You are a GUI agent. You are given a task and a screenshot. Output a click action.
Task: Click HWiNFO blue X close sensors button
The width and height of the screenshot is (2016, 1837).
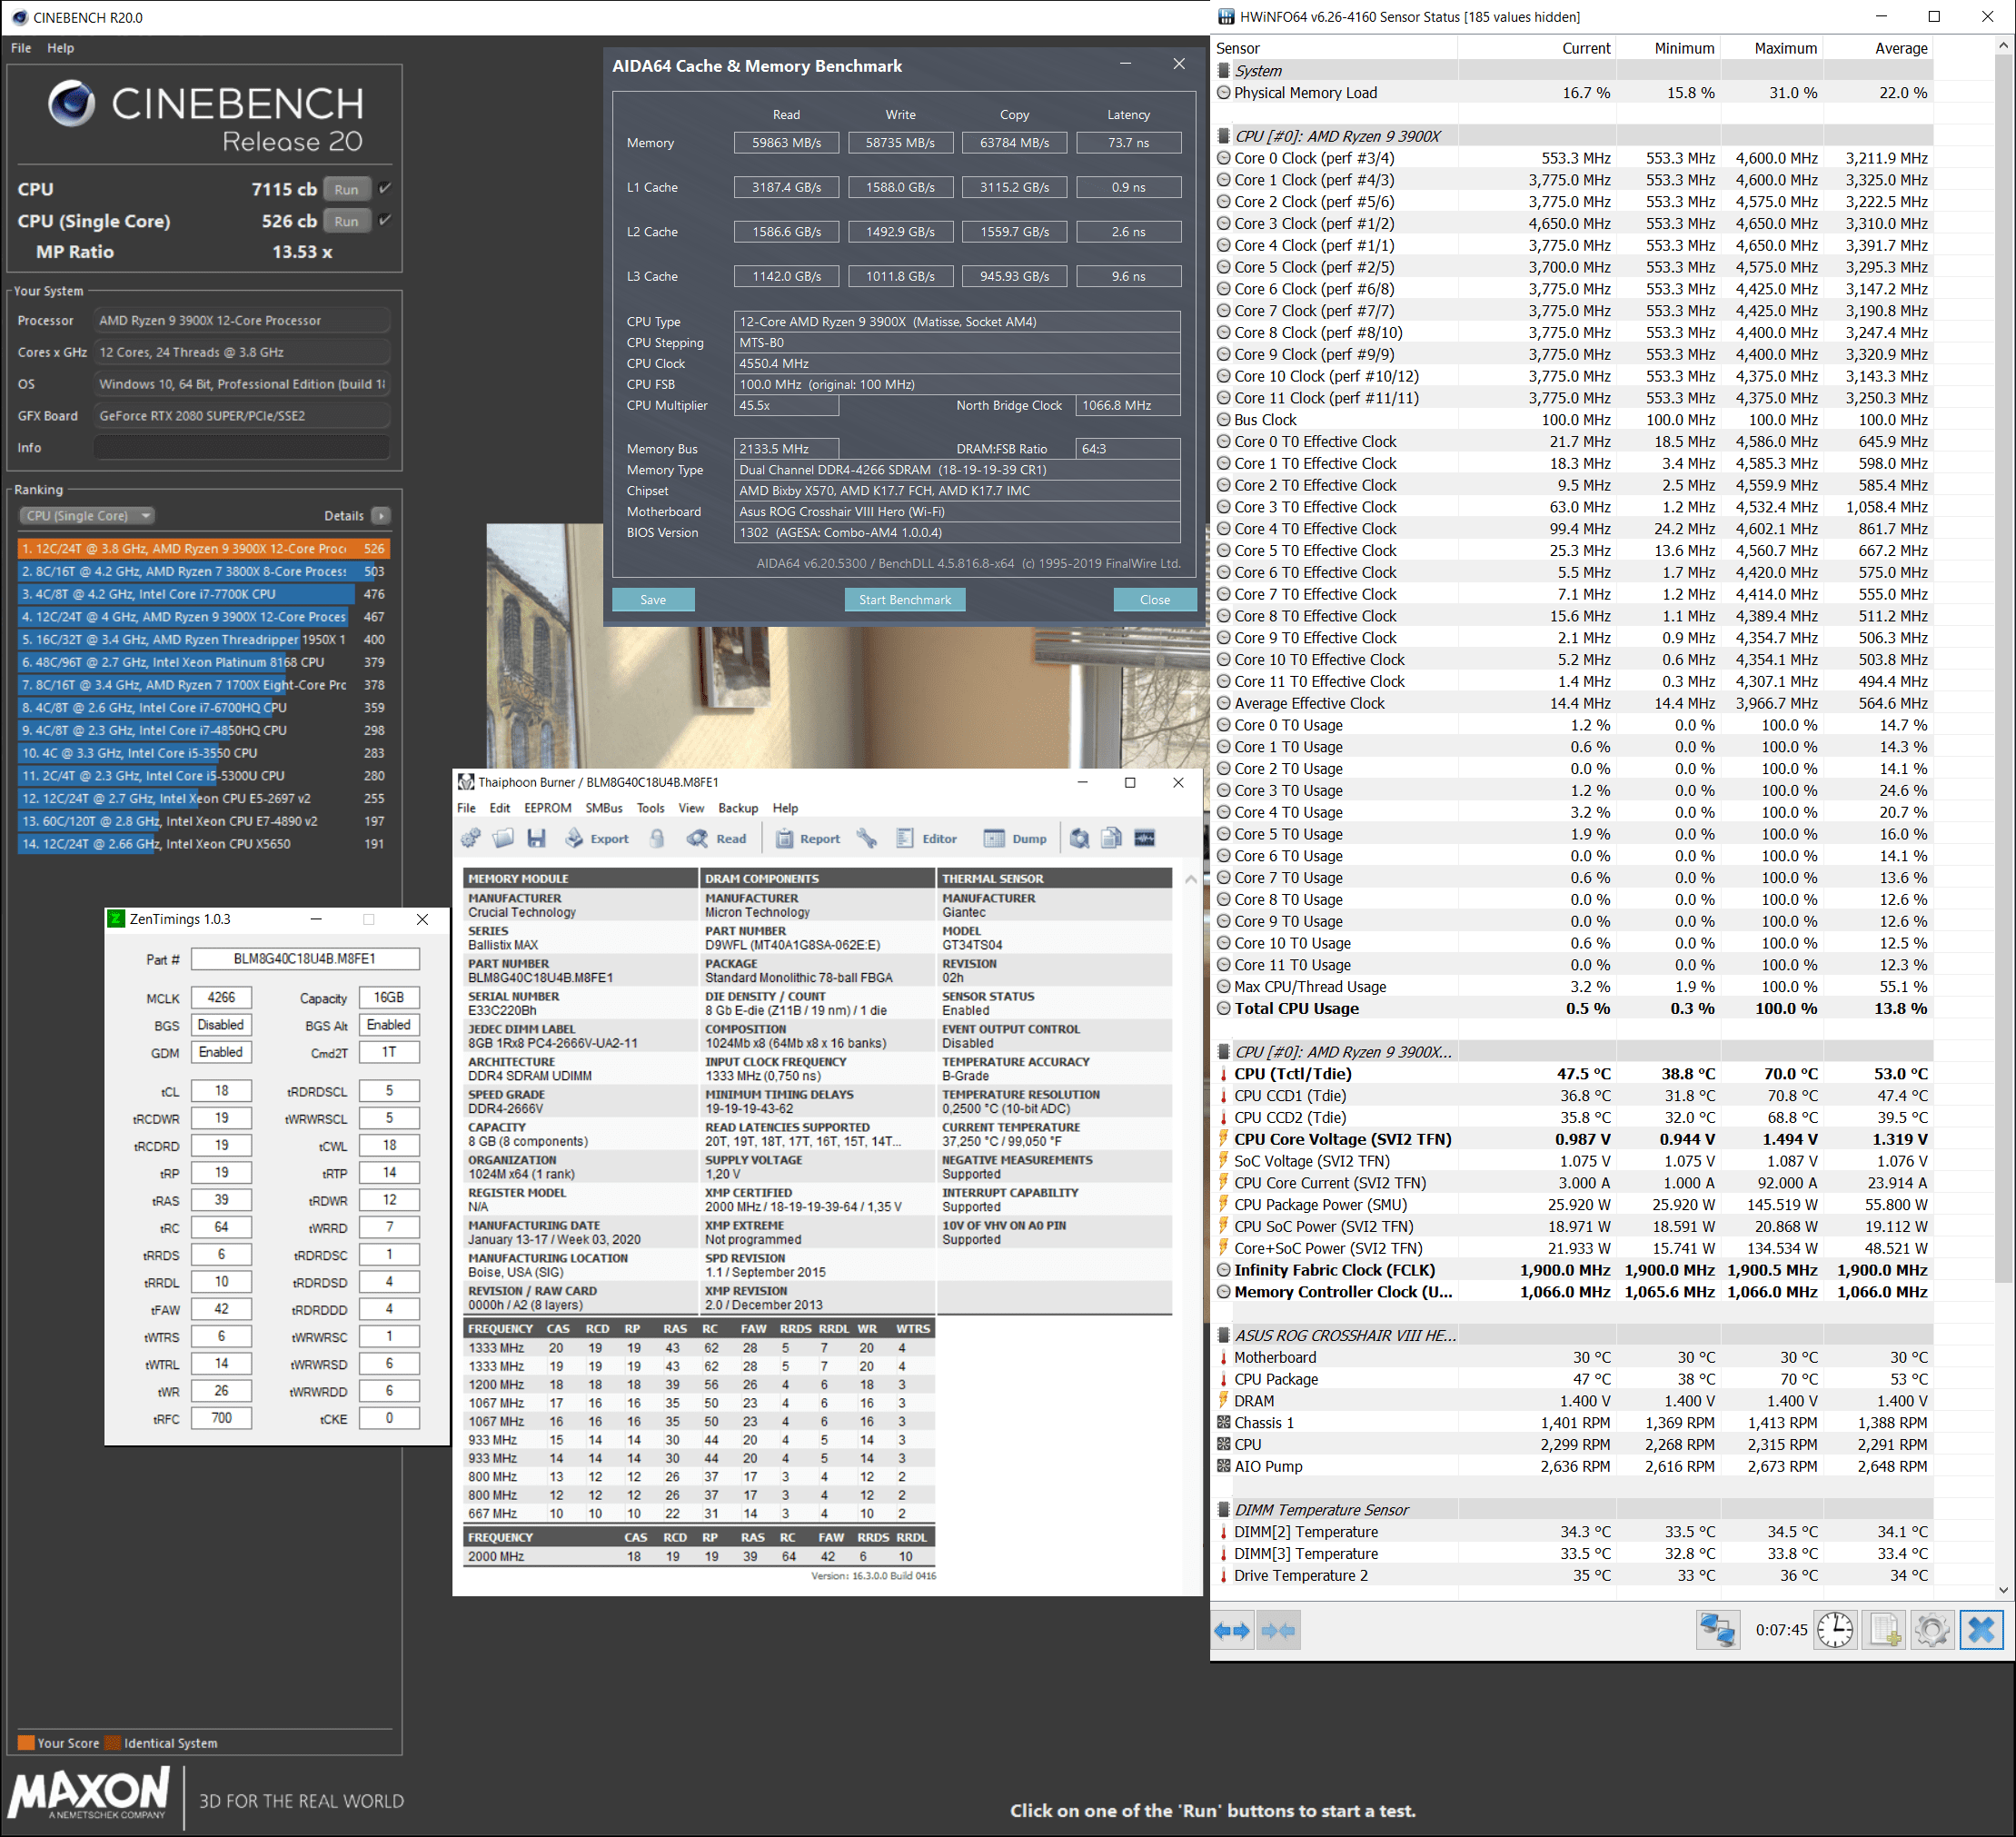pos(1981,1630)
